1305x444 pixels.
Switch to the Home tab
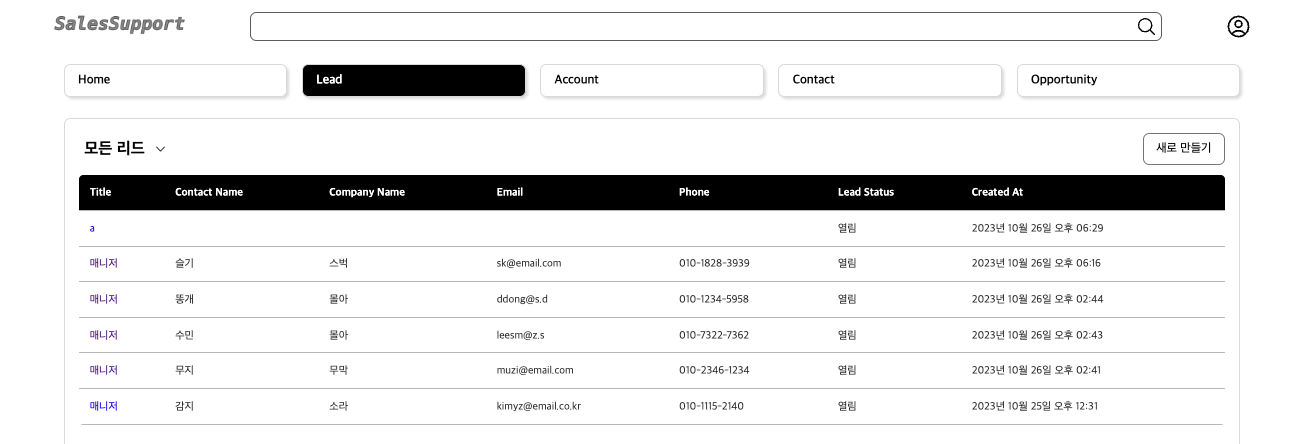click(x=176, y=80)
